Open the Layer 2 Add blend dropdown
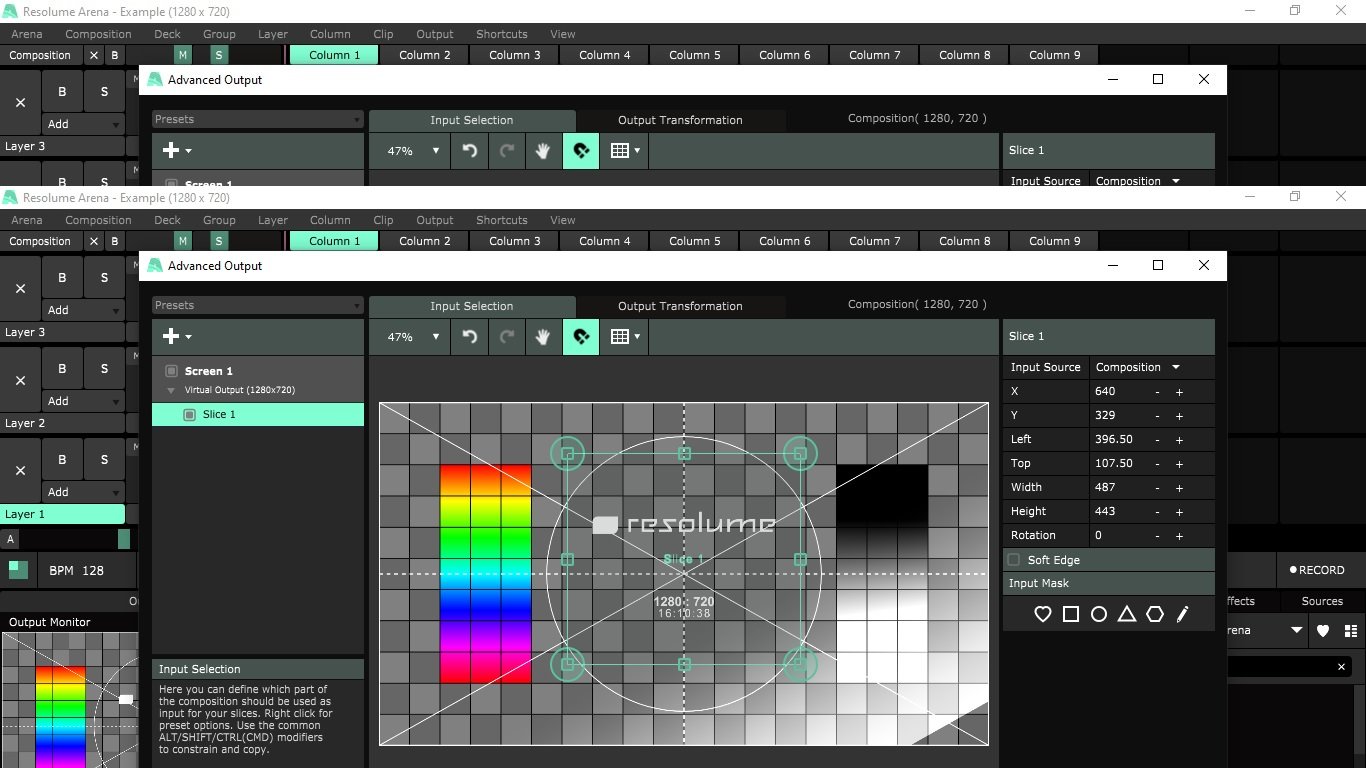 point(83,401)
